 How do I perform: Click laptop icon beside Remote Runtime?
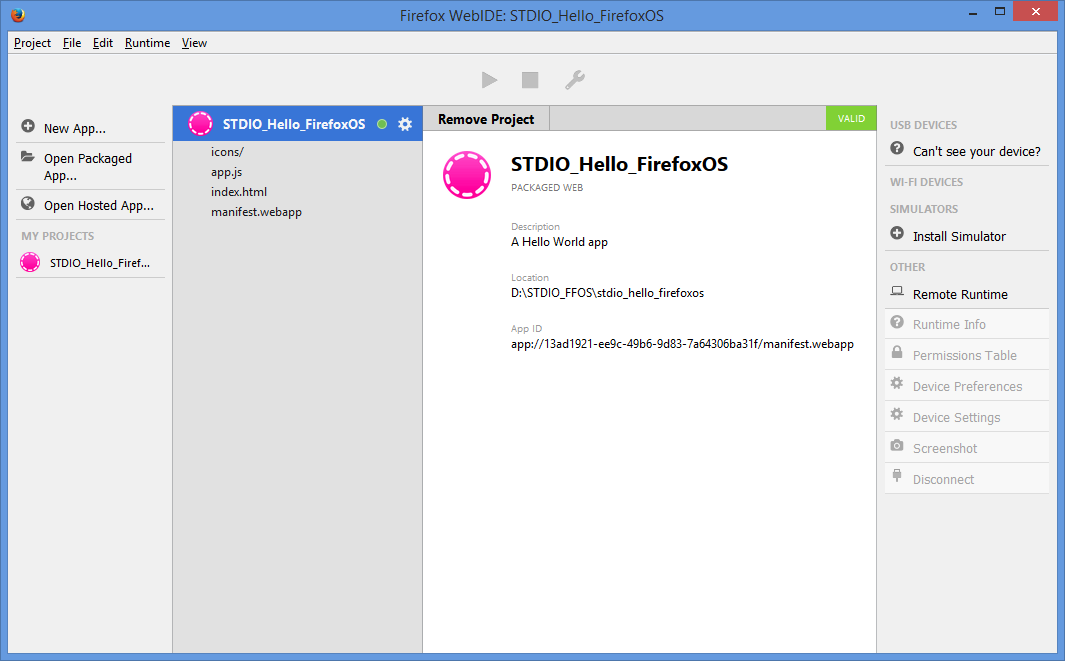[897, 291]
